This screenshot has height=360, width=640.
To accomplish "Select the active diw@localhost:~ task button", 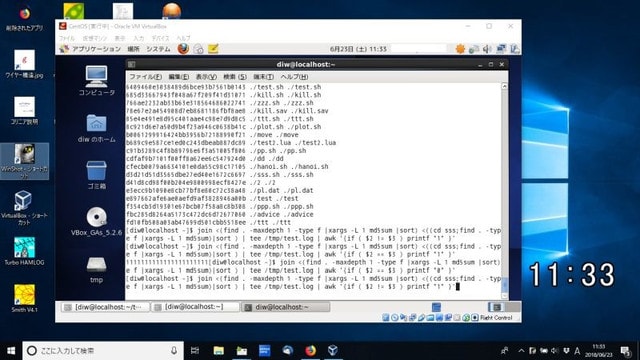I will click(x=285, y=307).
